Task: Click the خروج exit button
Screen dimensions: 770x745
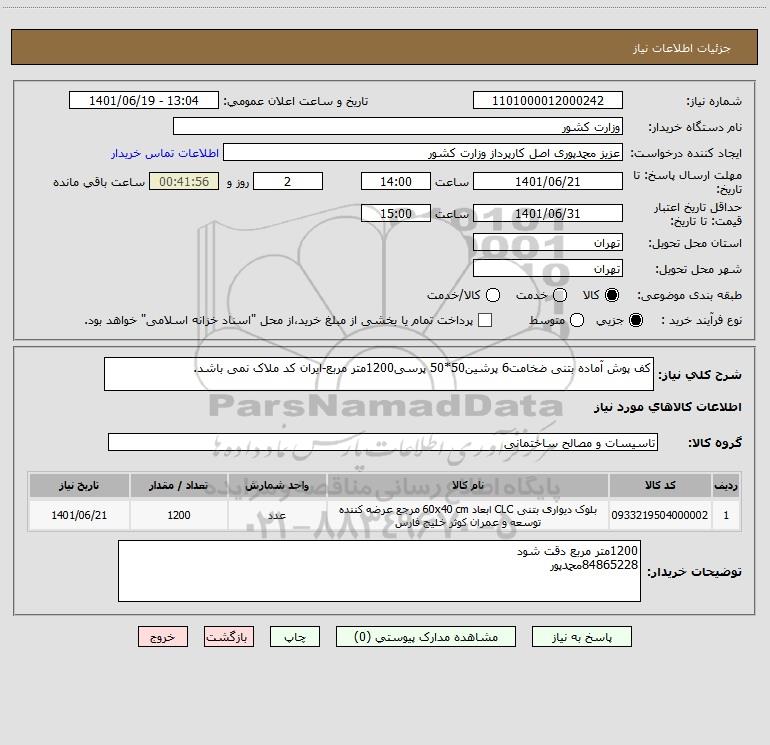Action: tap(163, 637)
